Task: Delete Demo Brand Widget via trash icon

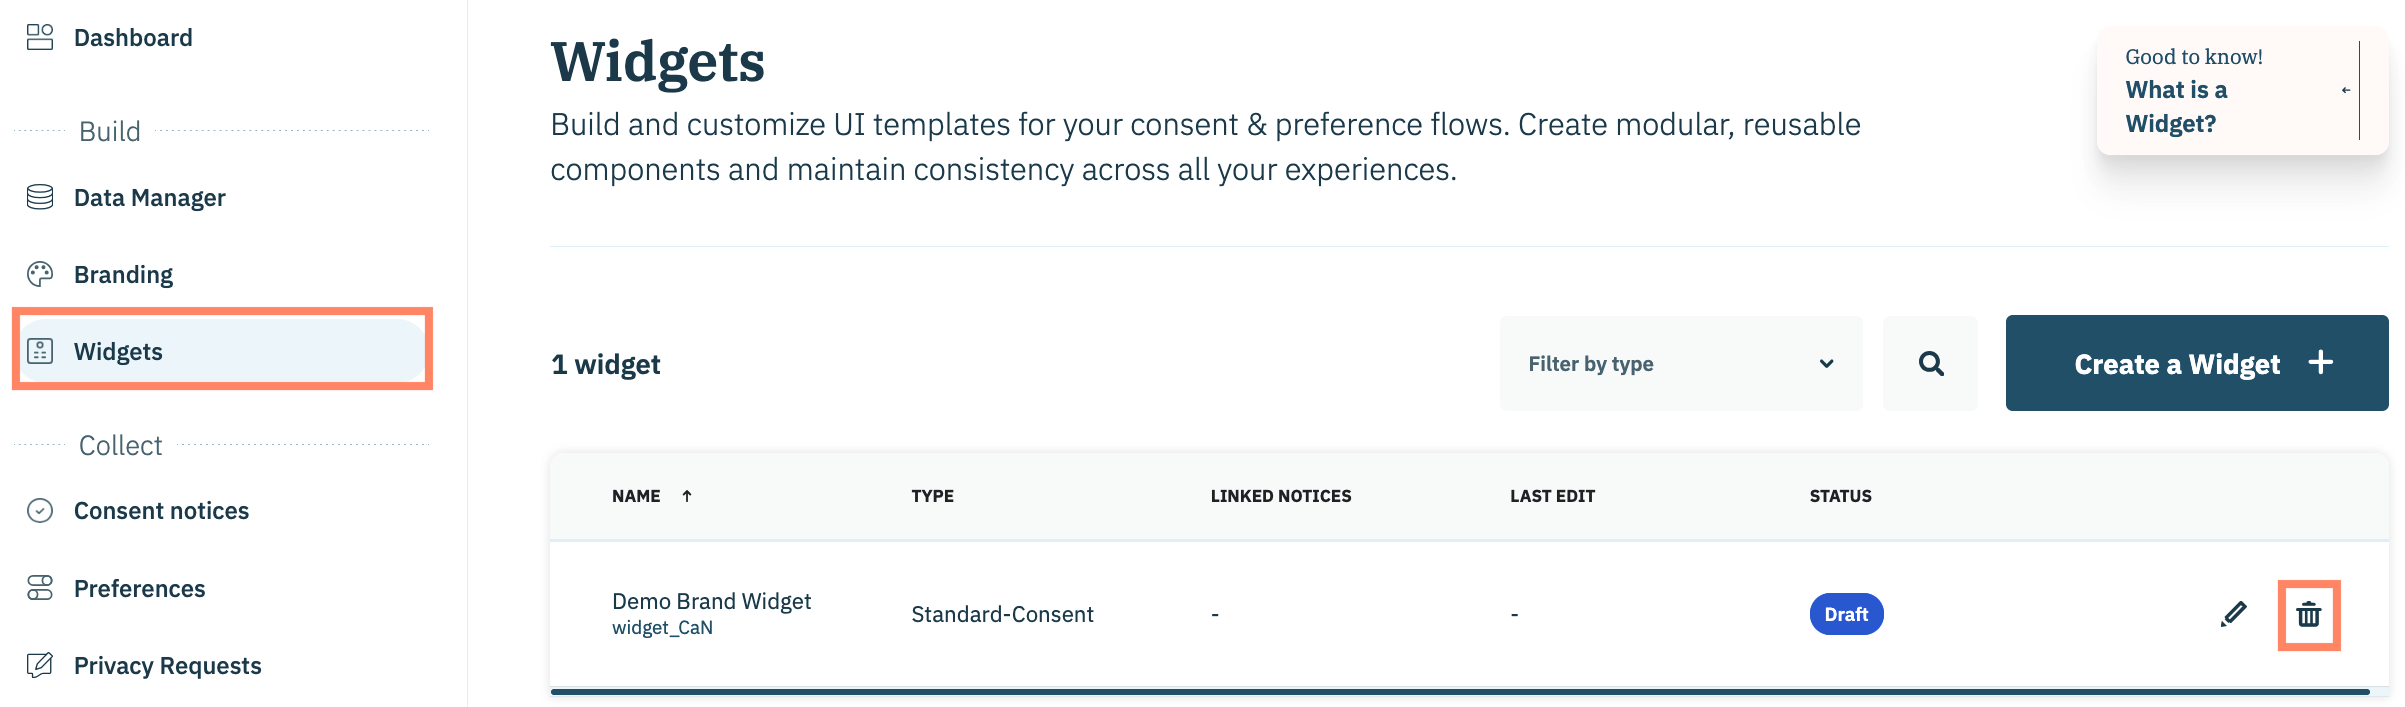Action: tap(2308, 615)
